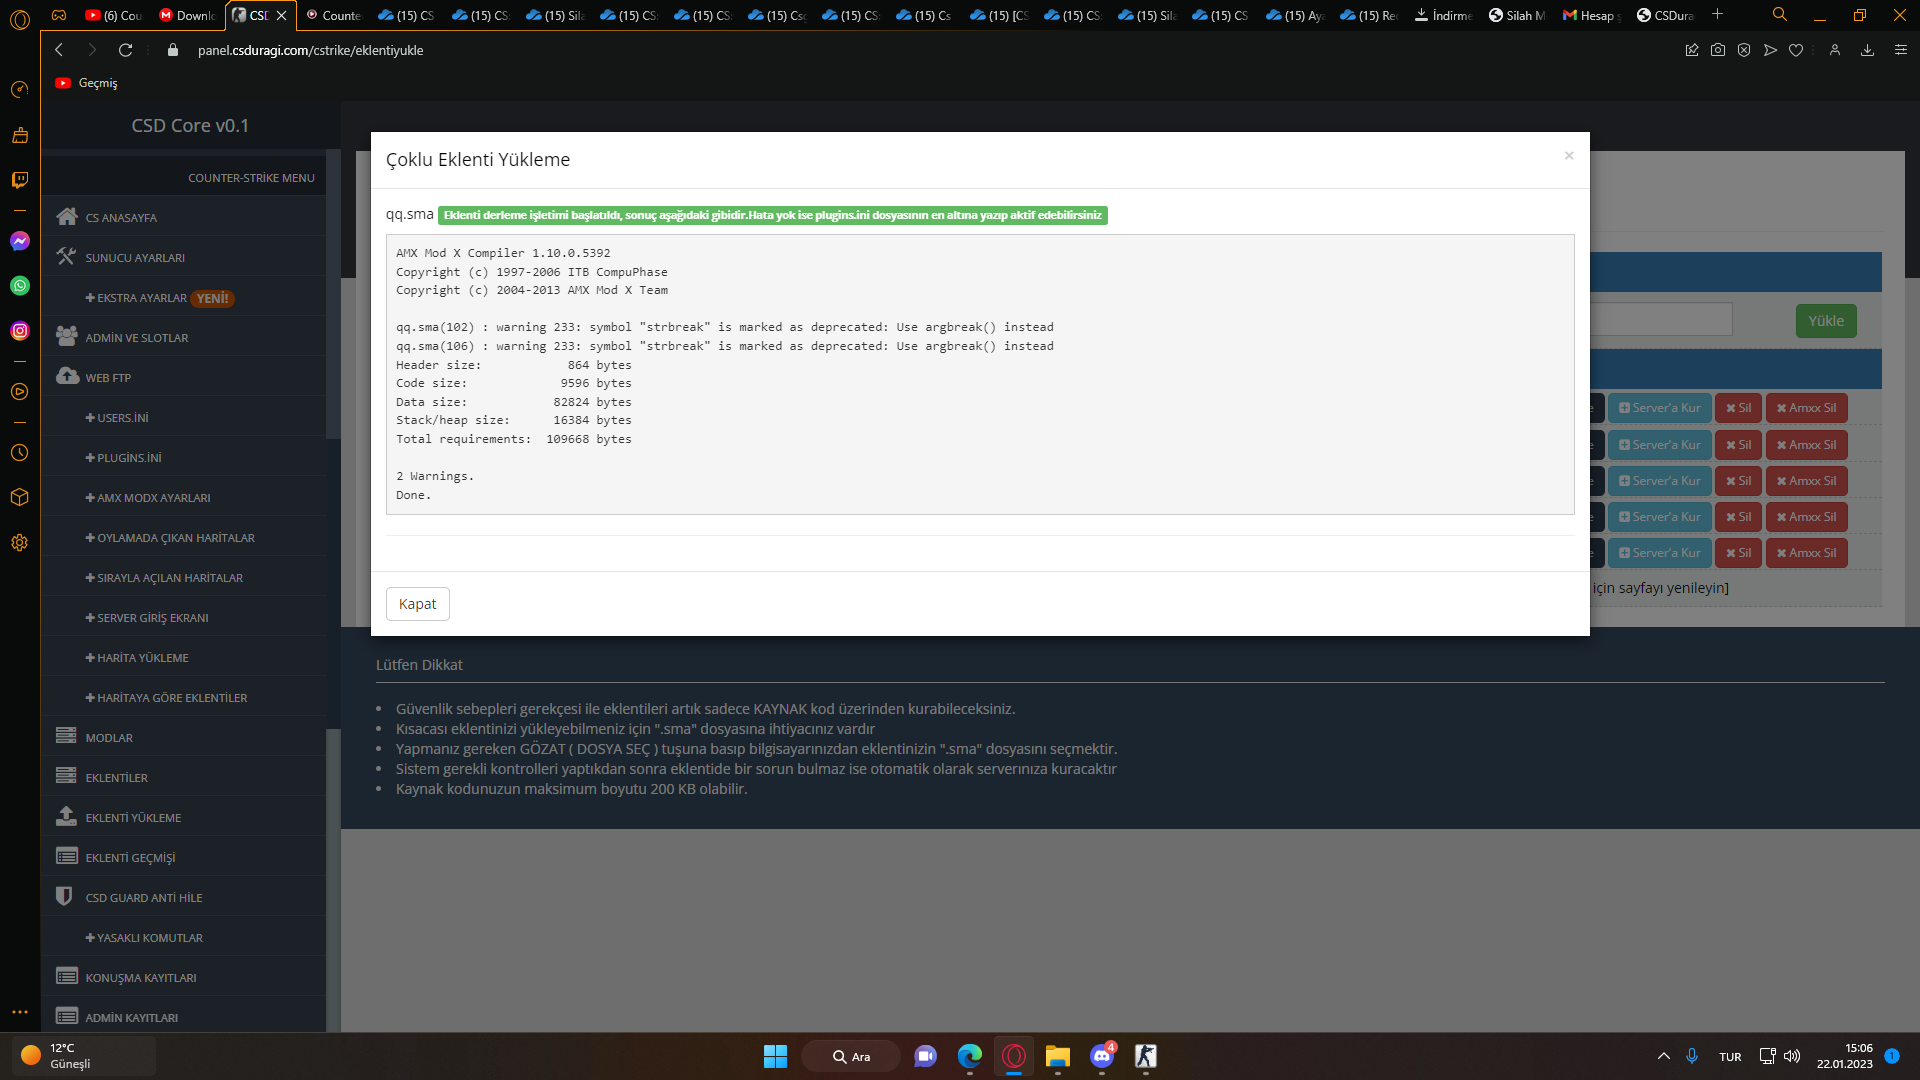
Task: Open a new tab with plus icon
Action: [x=1717, y=14]
